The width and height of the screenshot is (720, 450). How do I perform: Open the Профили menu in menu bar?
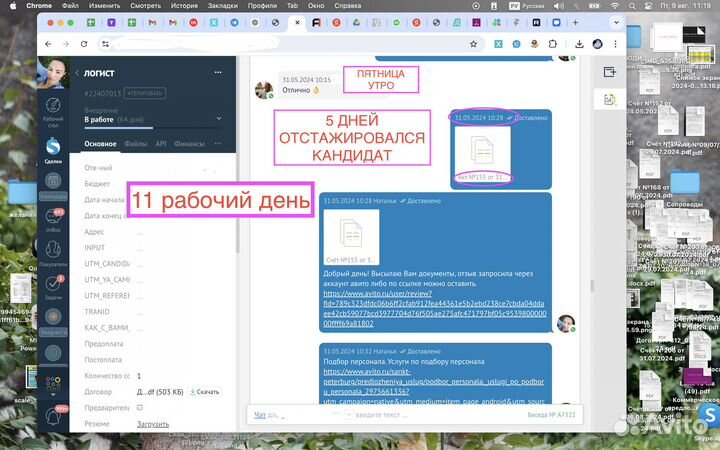pos(262,6)
